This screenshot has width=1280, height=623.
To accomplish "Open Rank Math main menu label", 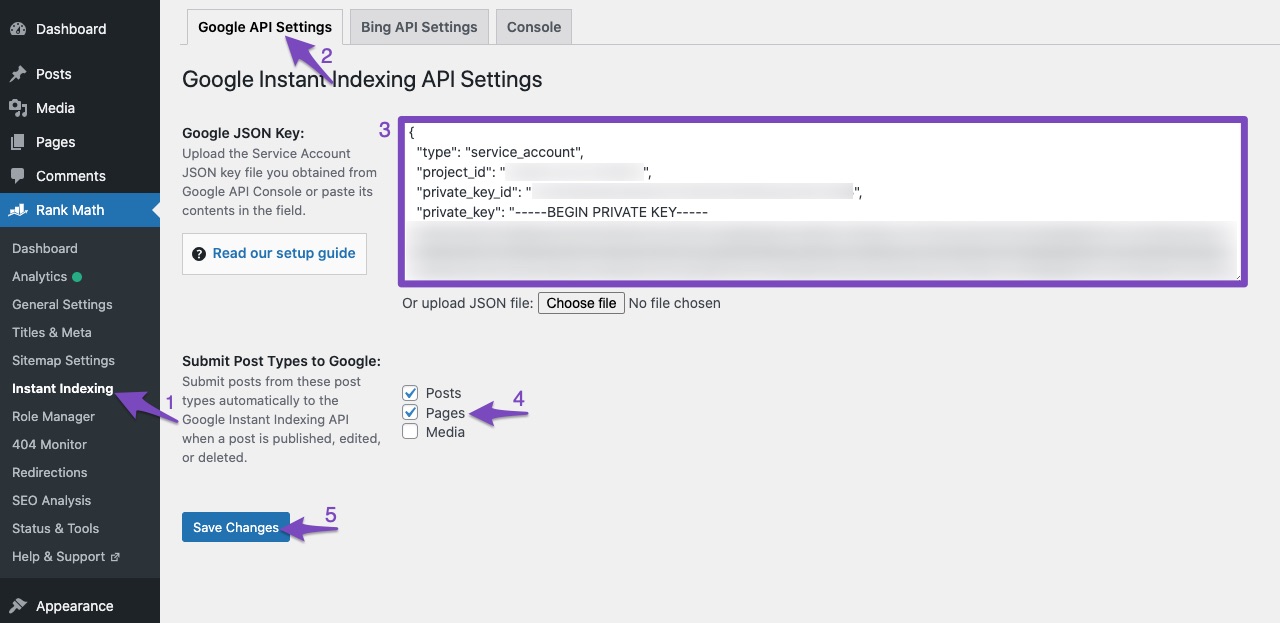I will coord(70,210).
